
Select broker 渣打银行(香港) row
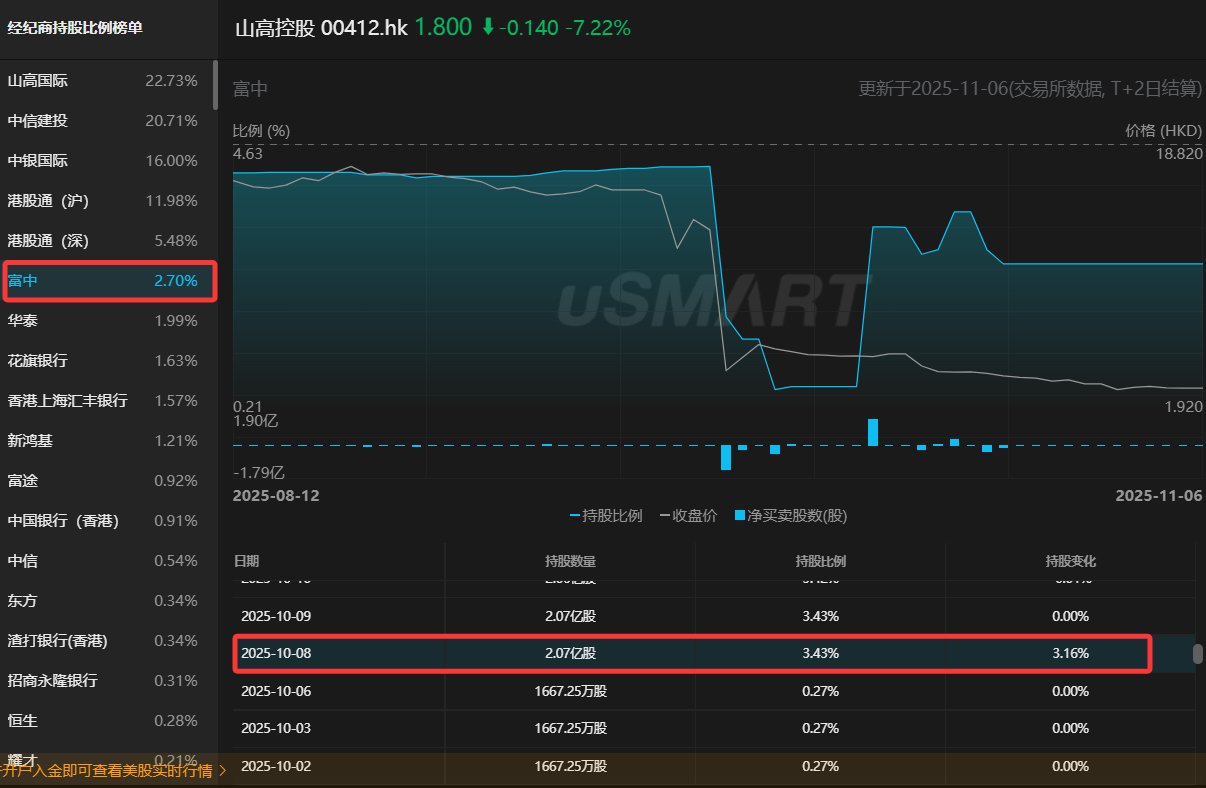108,641
